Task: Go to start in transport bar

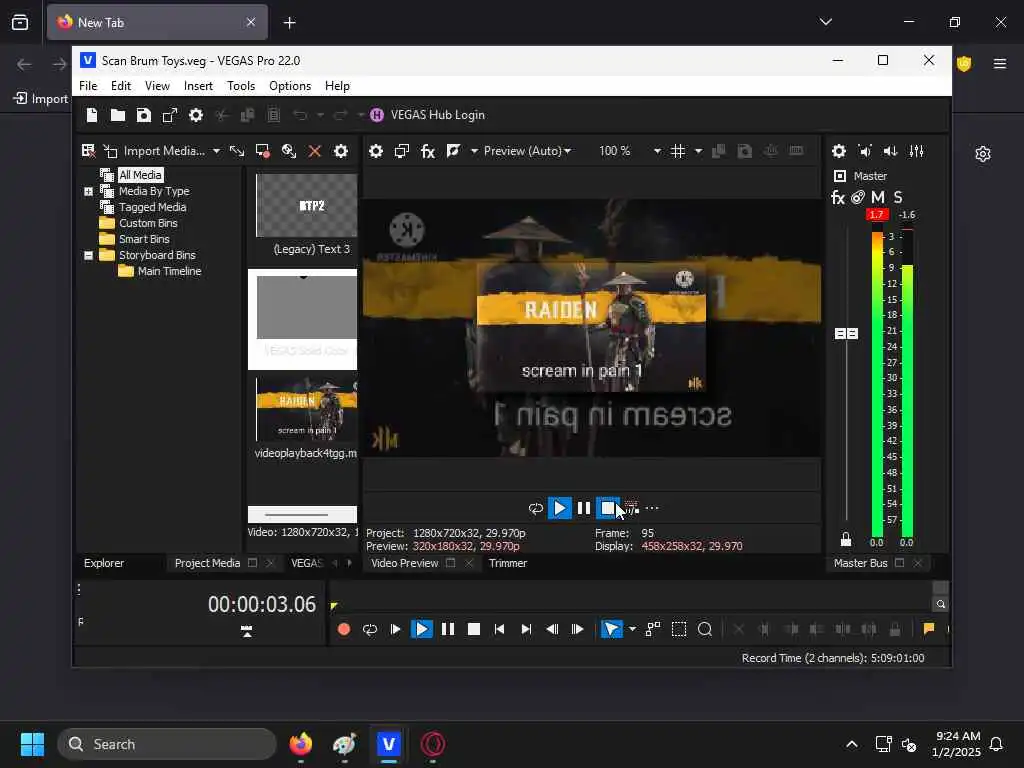Action: [x=500, y=629]
